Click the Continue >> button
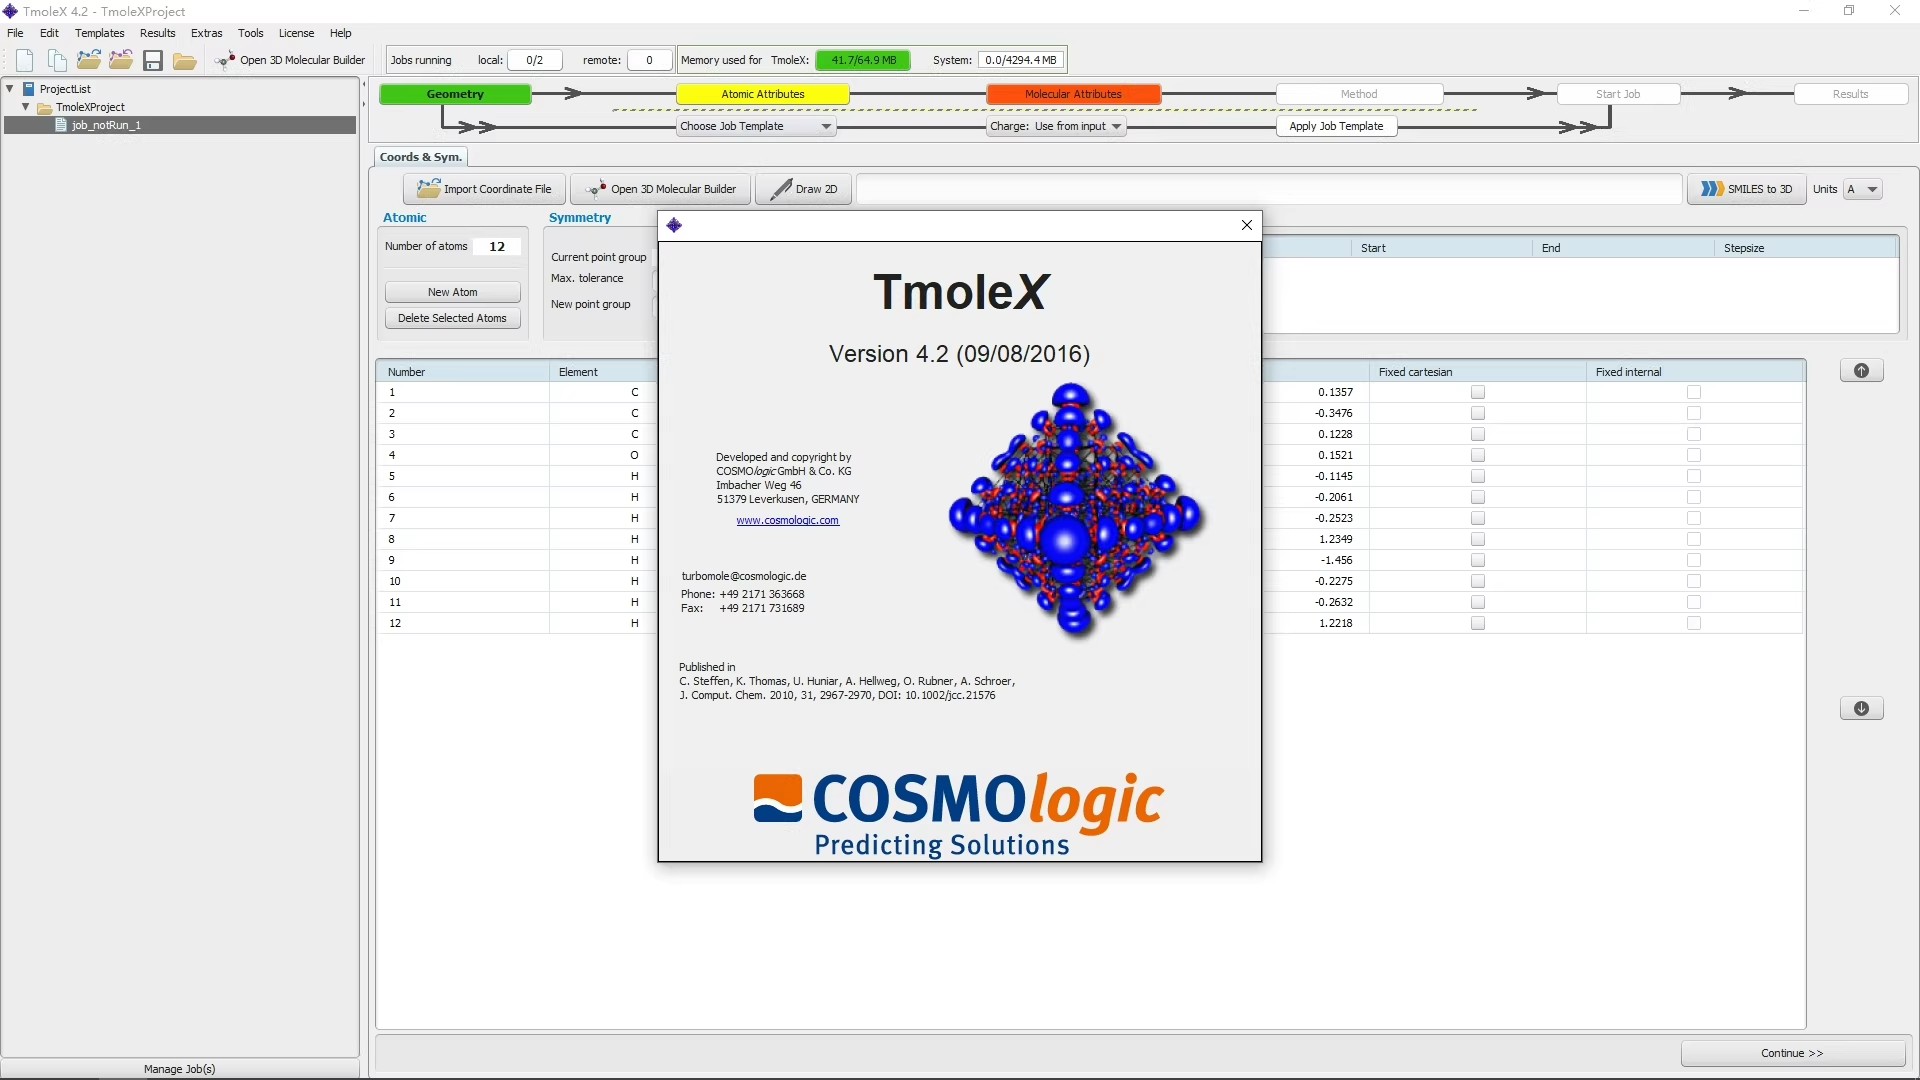Image resolution: width=1920 pixels, height=1080 pixels. point(1792,1053)
